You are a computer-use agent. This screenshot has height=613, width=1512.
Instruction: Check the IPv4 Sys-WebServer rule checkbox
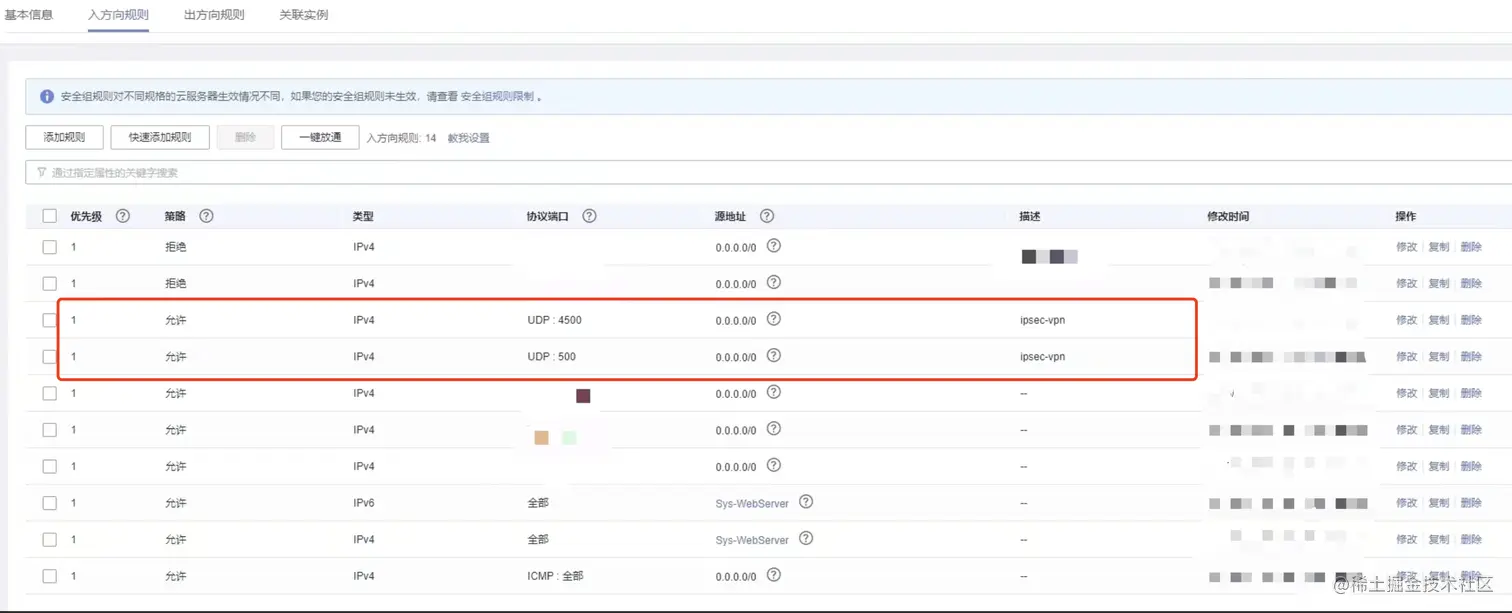point(50,539)
